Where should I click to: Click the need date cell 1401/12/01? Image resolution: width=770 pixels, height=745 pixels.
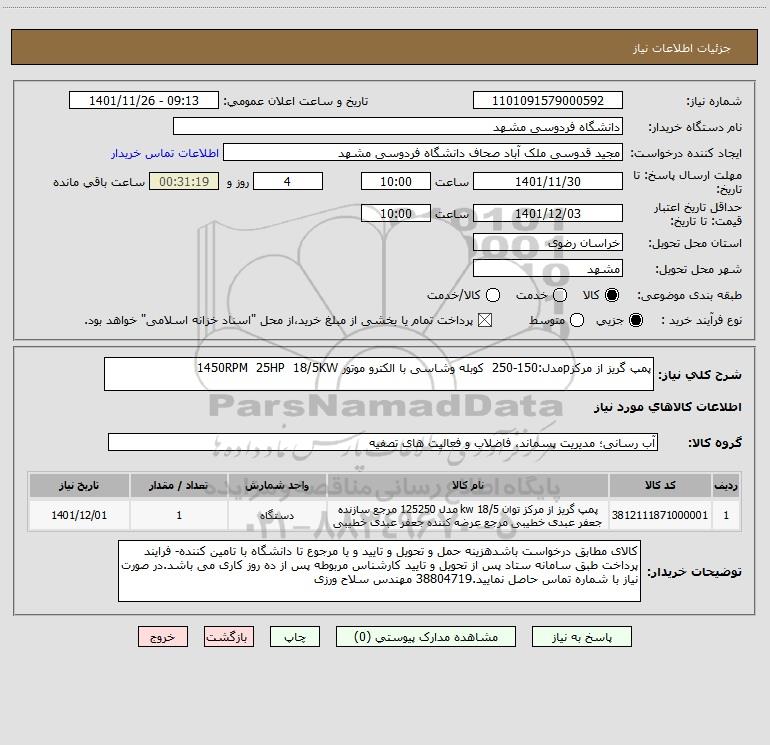[79, 515]
